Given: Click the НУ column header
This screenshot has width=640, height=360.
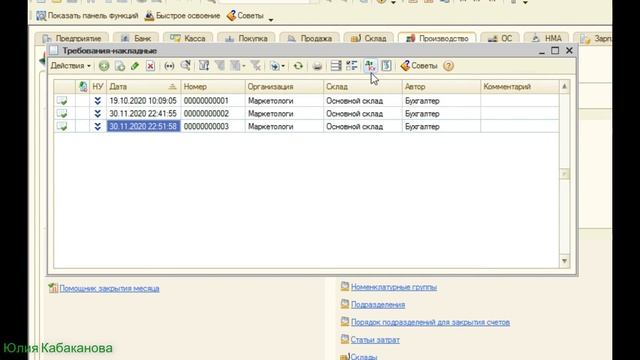Looking at the screenshot, I should click(98, 87).
